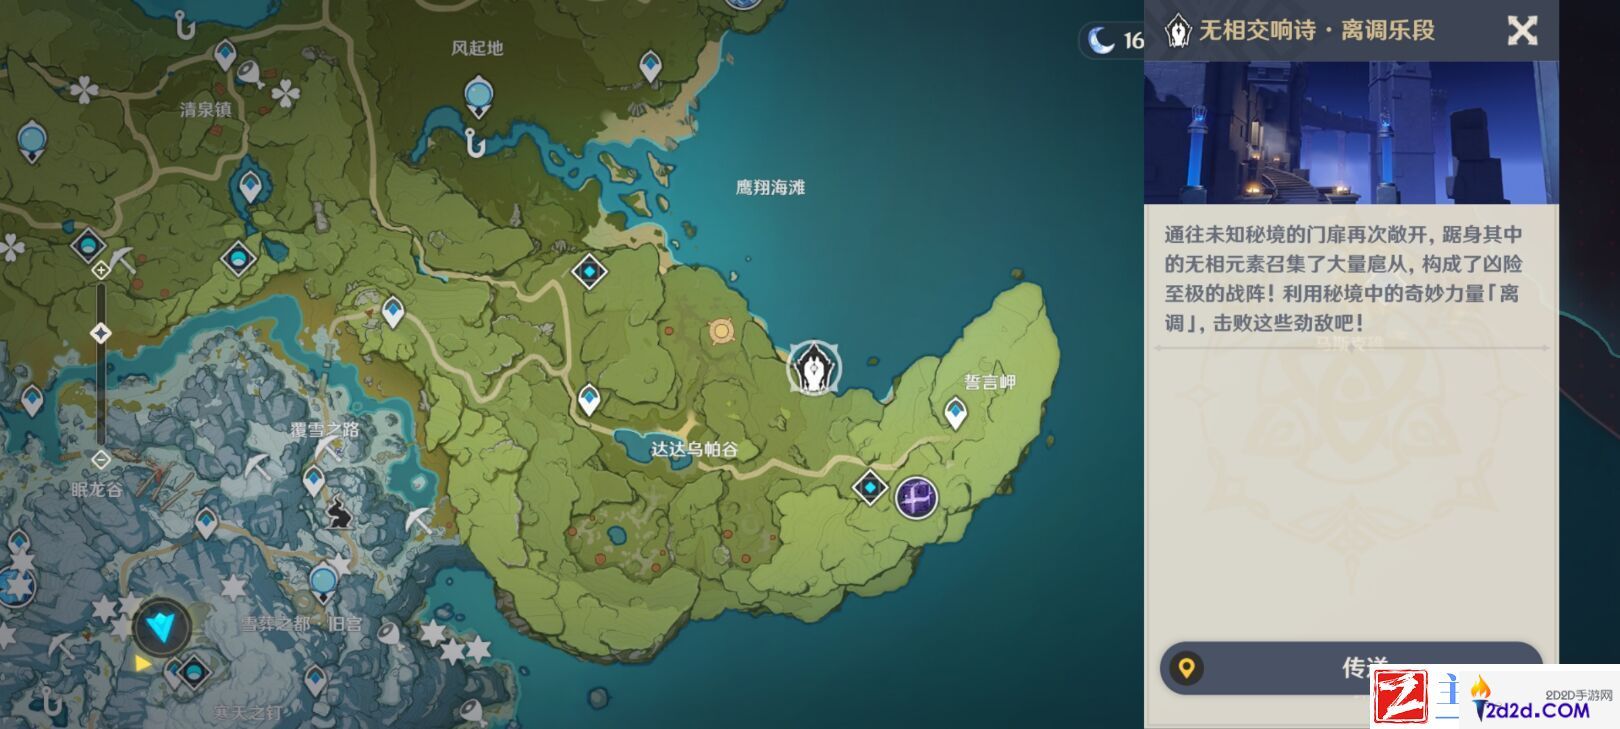Click the orange sun-shaped marker on the map
The width and height of the screenshot is (1620, 729).
pyautogui.click(x=721, y=331)
